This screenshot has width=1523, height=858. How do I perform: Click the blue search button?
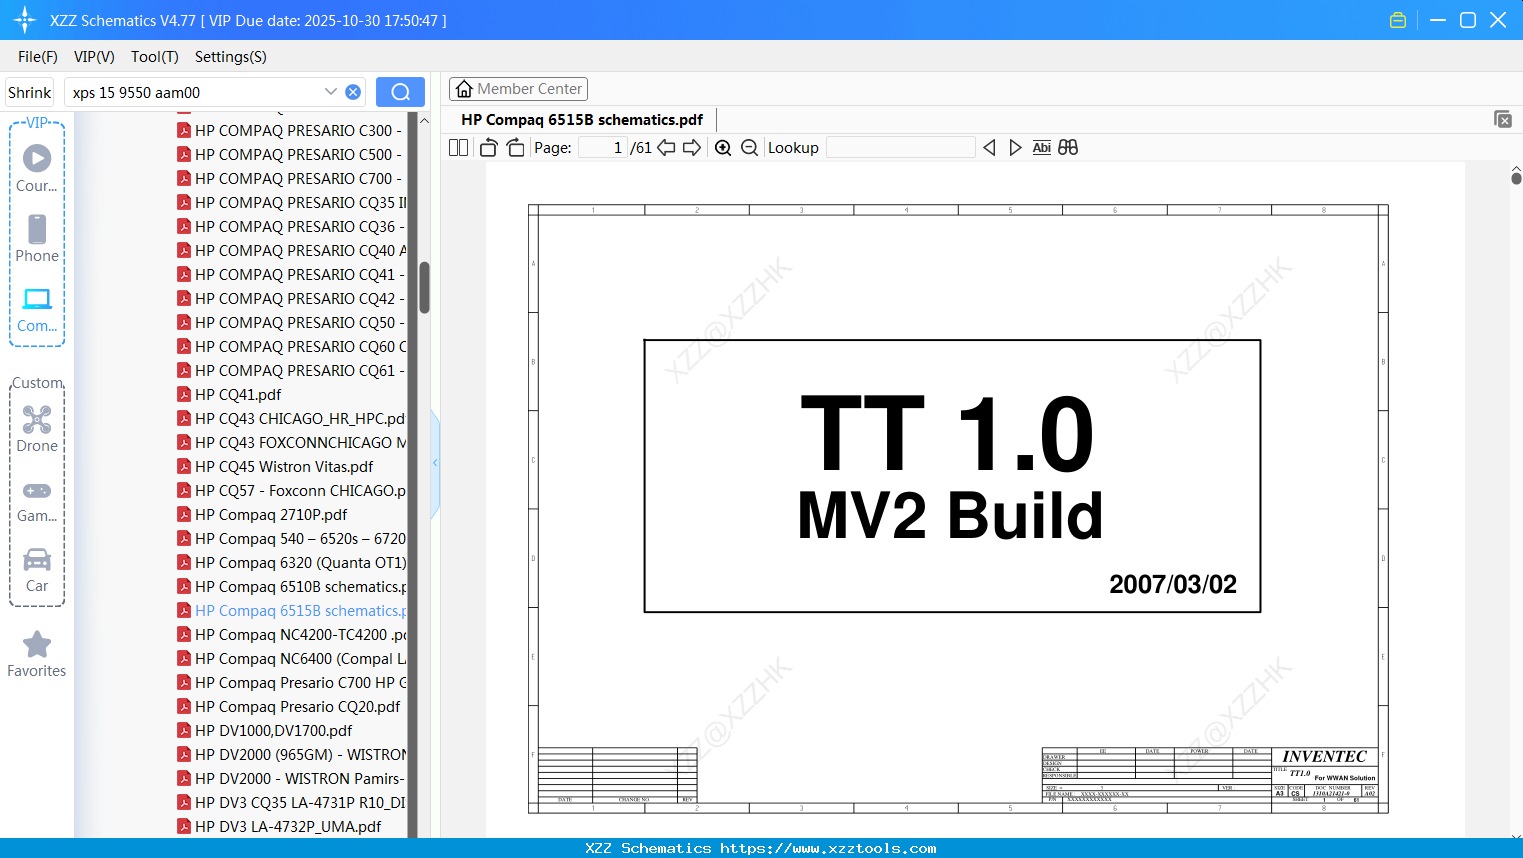(x=400, y=92)
